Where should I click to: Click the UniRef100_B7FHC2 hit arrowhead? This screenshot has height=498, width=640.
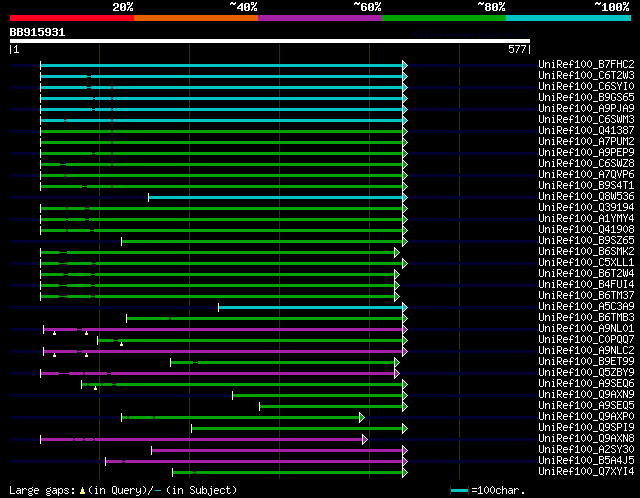405,65
